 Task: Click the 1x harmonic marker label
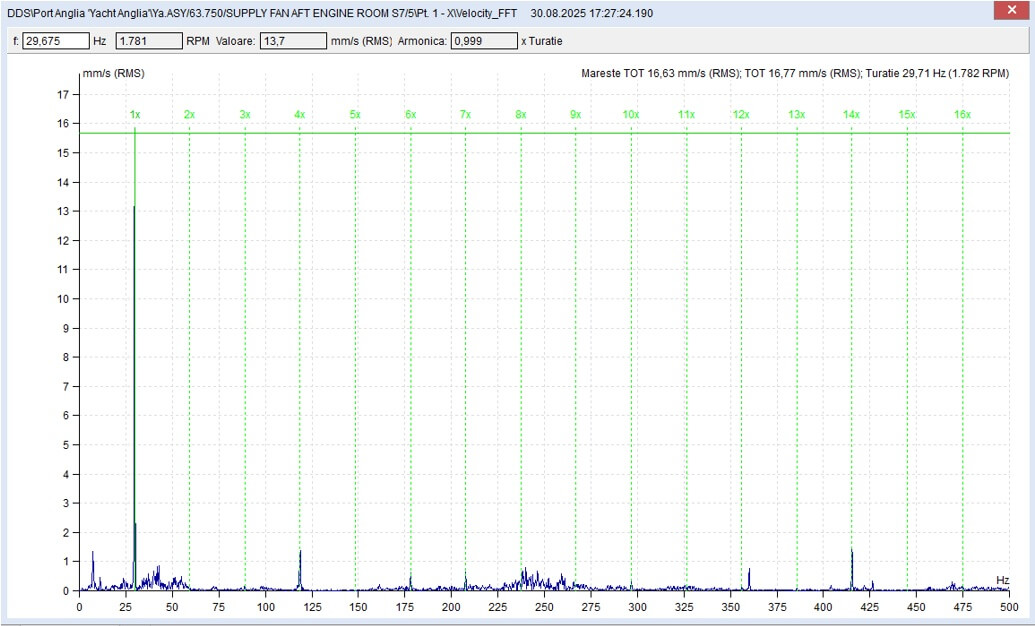[135, 114]
